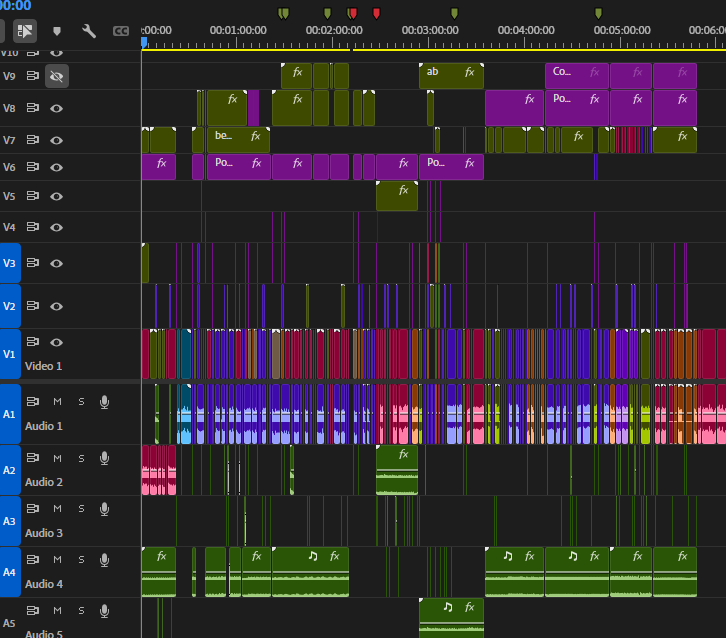This screenshot has width=726, height=638.
Task: Toggle the closed captions CC track button
Action: pos(121,31)
